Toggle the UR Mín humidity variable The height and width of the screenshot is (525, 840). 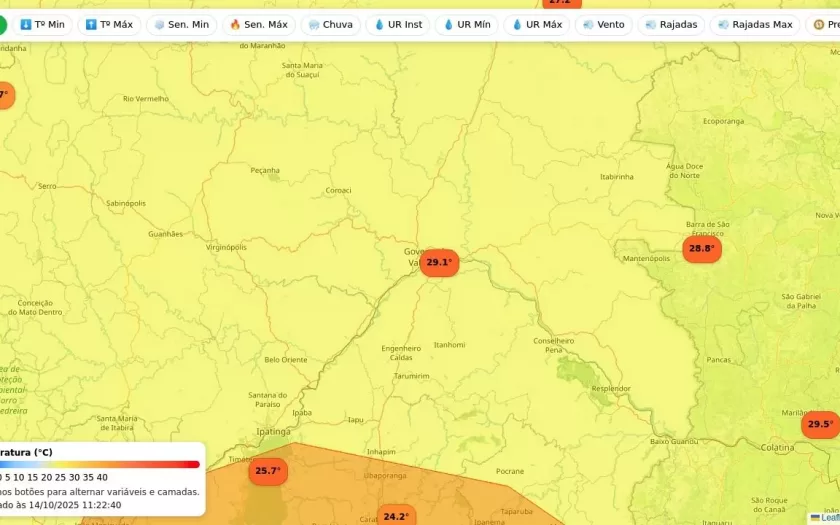466,24
